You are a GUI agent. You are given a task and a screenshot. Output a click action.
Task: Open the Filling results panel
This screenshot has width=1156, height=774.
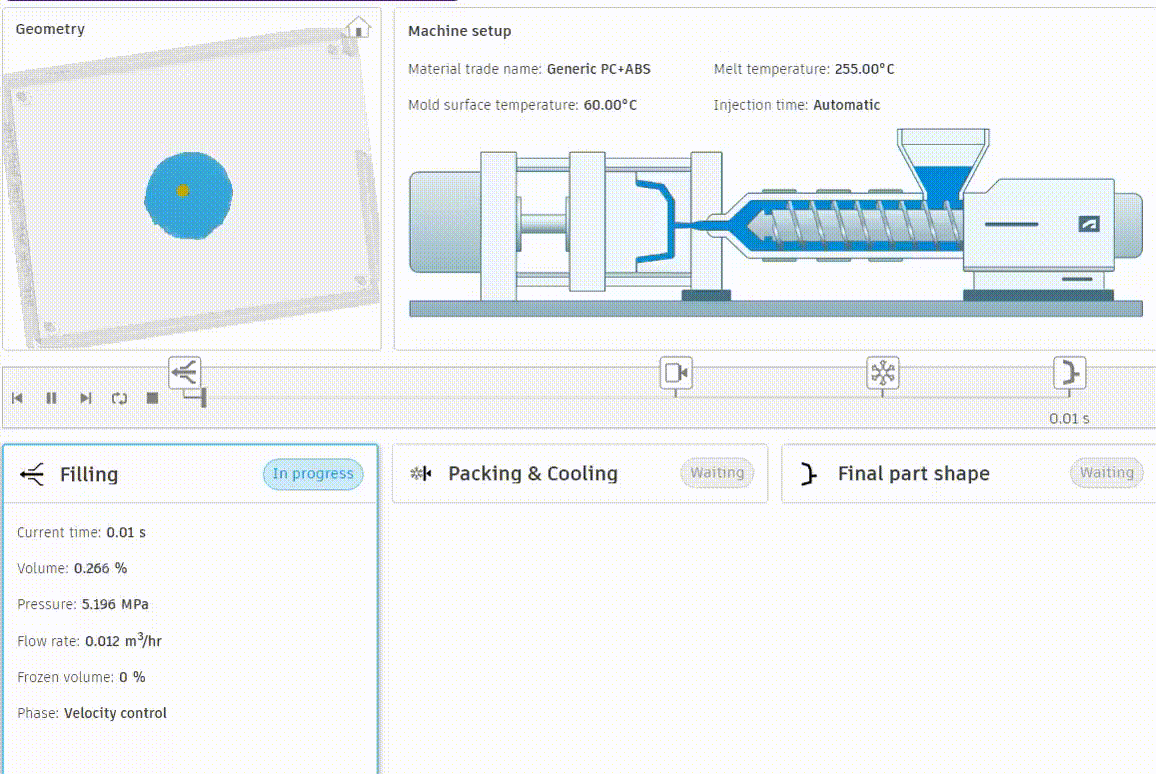click(89, 474)
